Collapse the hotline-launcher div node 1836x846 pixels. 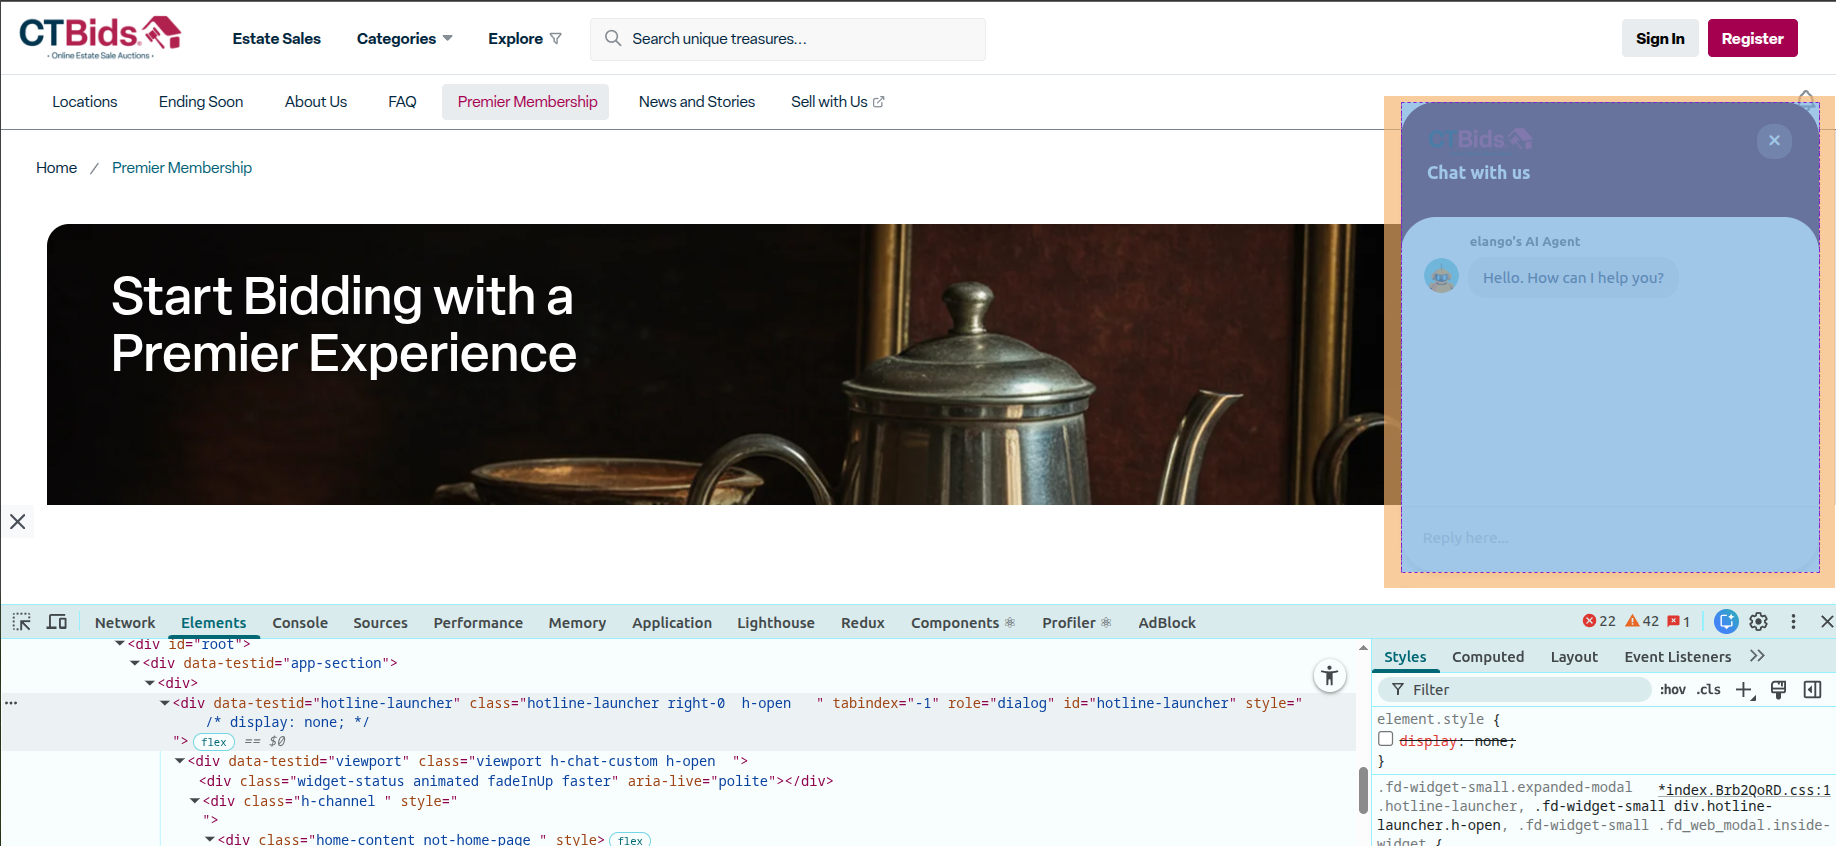coord(165,703)
